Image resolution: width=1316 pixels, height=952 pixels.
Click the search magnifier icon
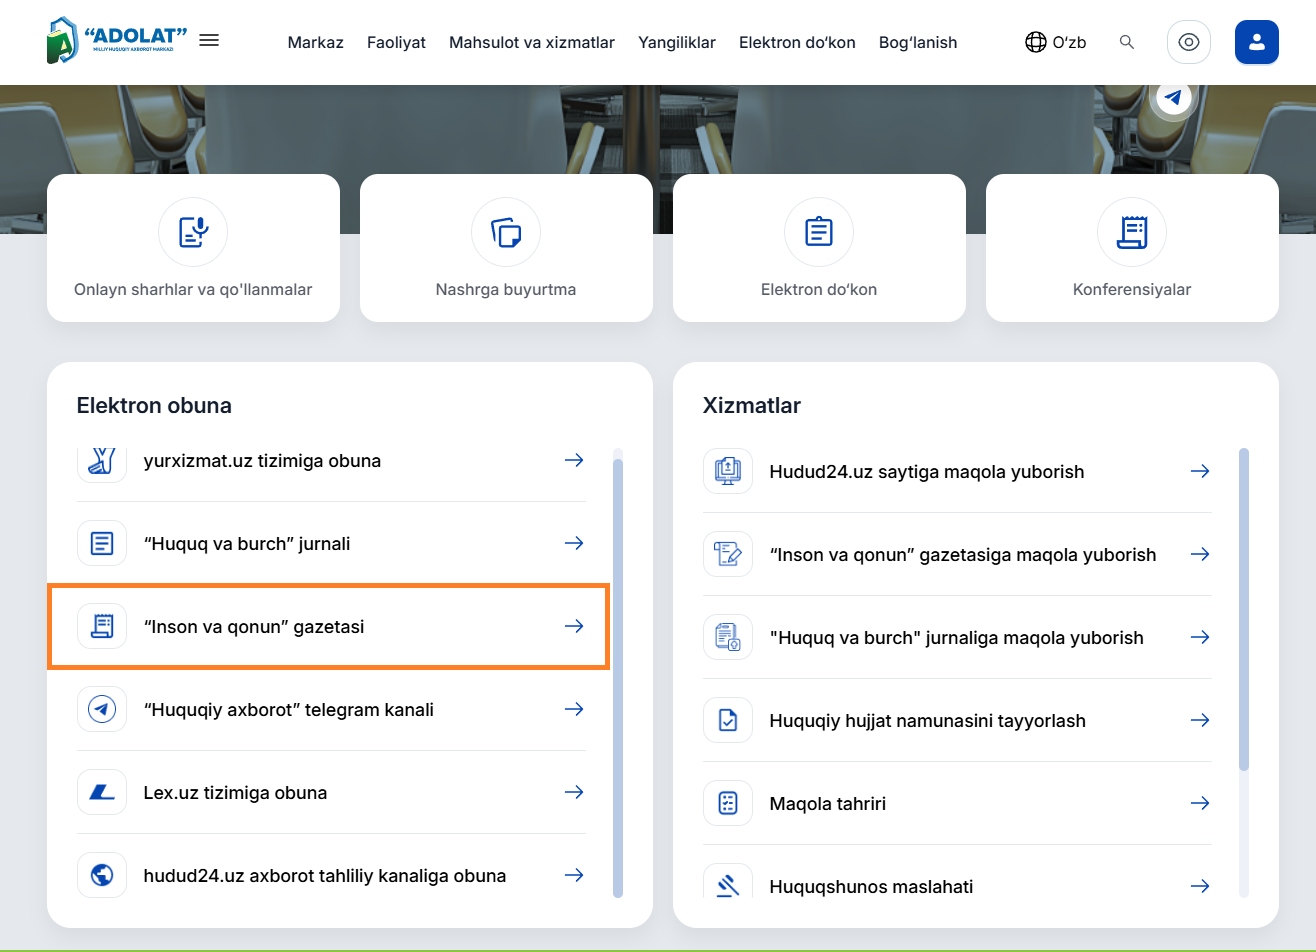(1127, 42)
